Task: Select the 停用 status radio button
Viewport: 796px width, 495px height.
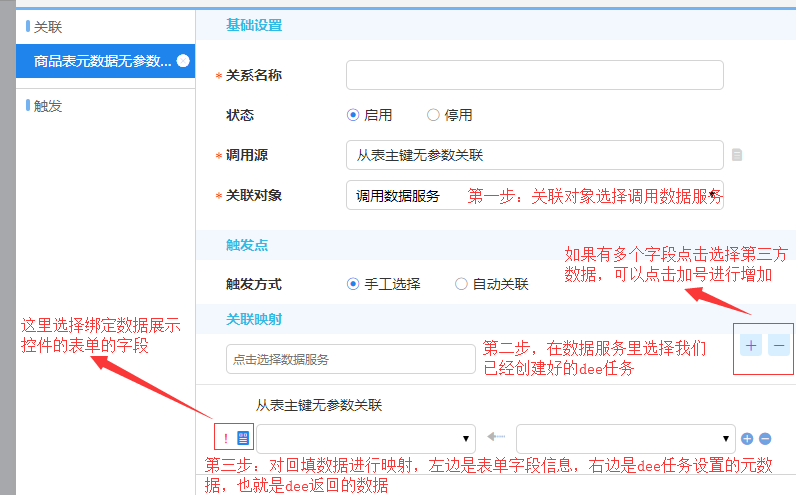Action: [x=433, y=115]
